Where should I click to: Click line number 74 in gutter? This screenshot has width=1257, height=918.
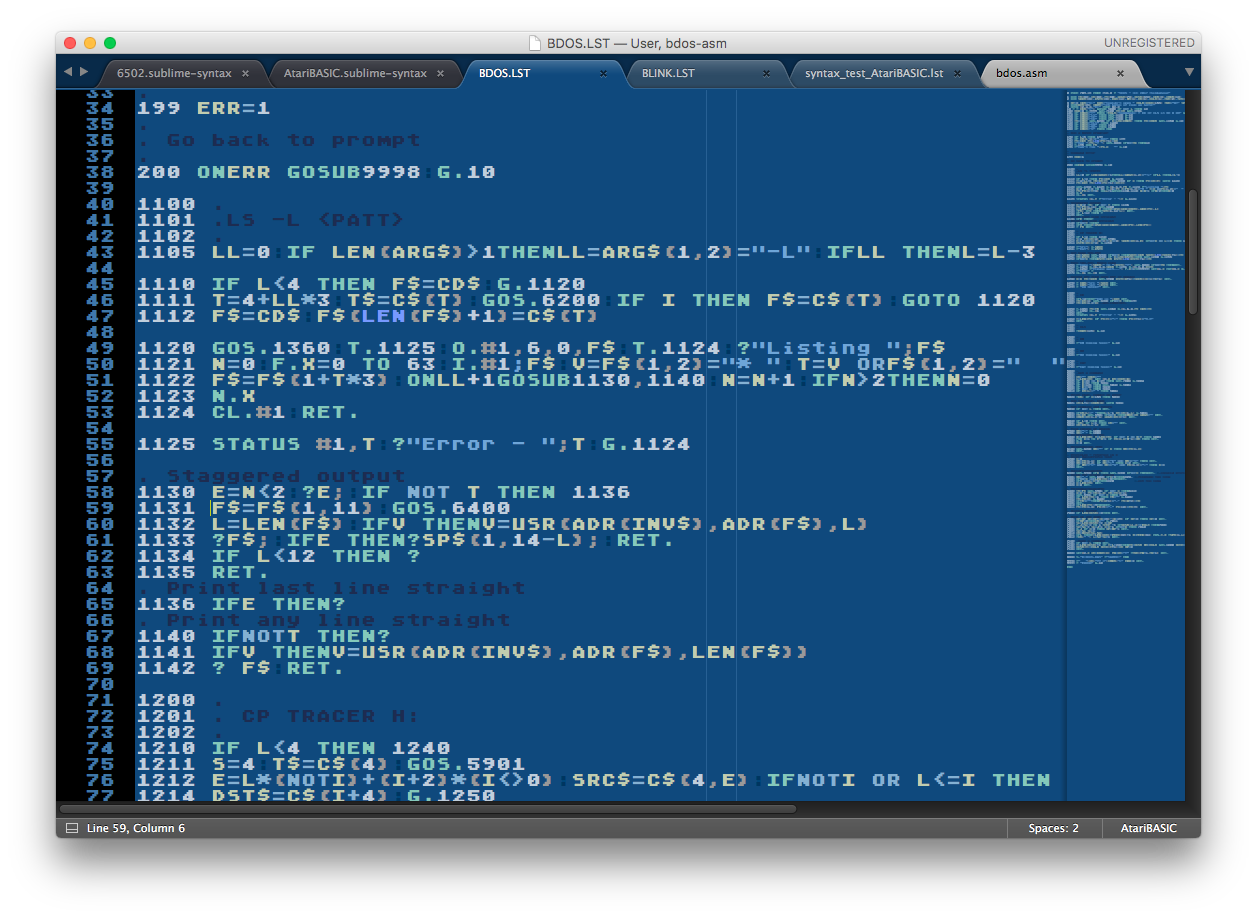pos(99,748)
